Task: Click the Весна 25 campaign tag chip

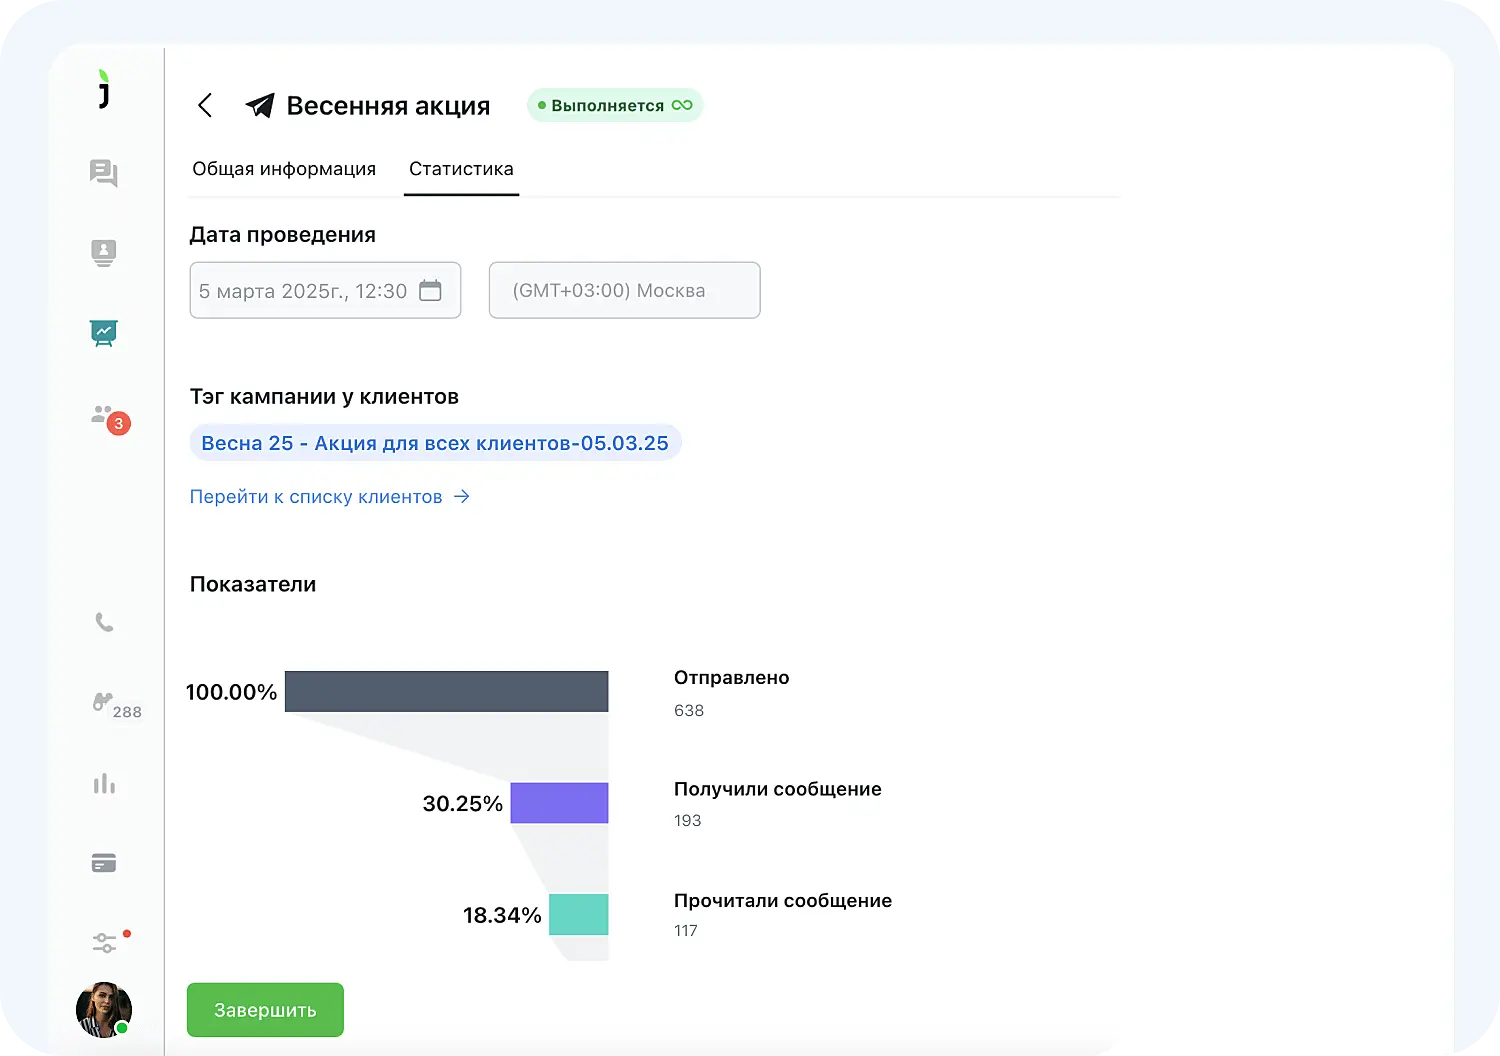Action: click(x=435, y=442)
